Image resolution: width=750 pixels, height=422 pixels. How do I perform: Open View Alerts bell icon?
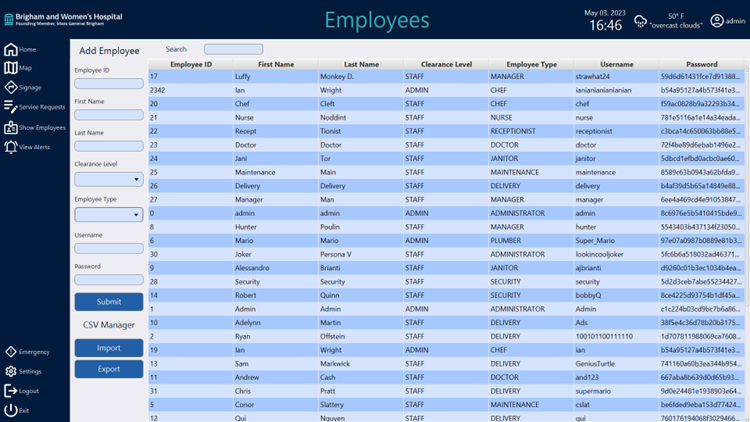tap(10, 147)
